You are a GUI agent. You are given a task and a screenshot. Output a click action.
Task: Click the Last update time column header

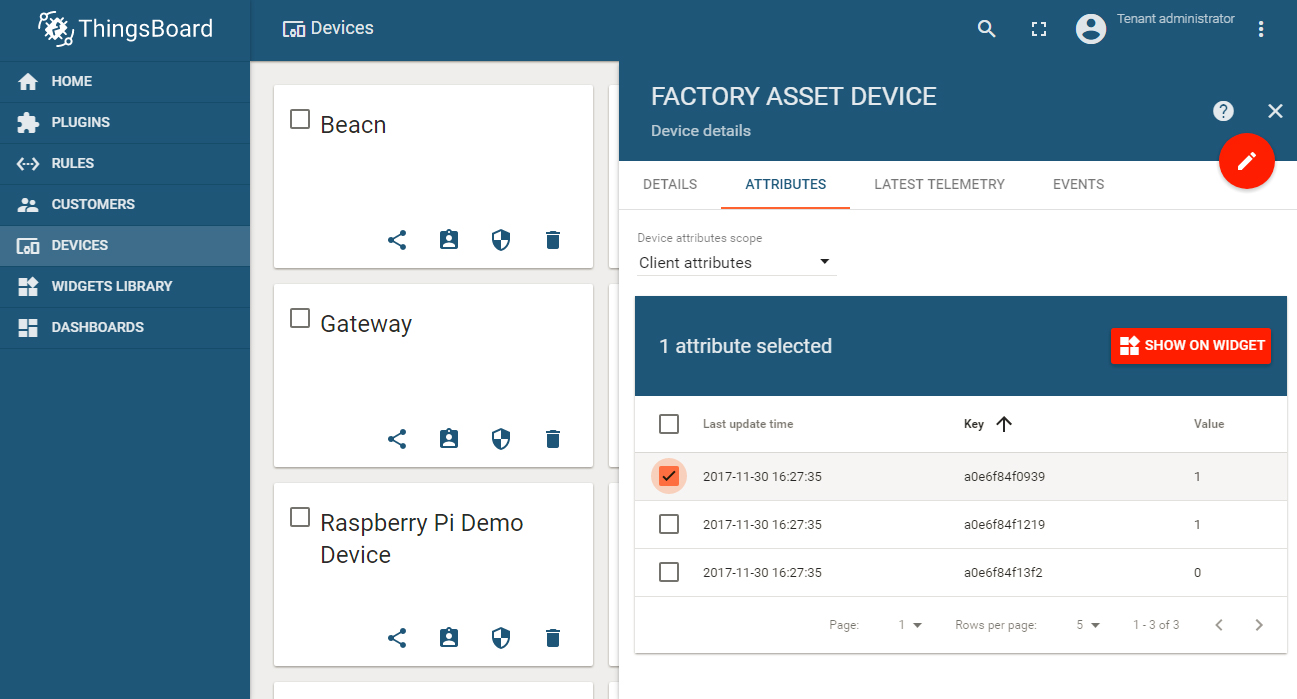pos(748,424)
